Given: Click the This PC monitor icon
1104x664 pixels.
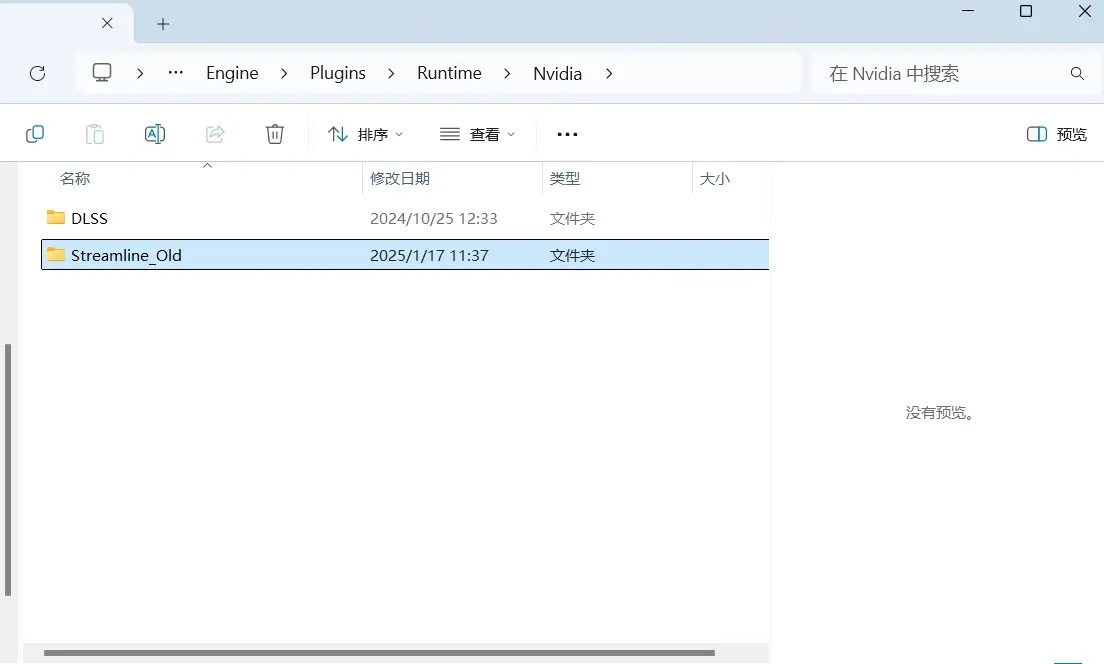Looking at the screenshot, I should tap(101, 73).
